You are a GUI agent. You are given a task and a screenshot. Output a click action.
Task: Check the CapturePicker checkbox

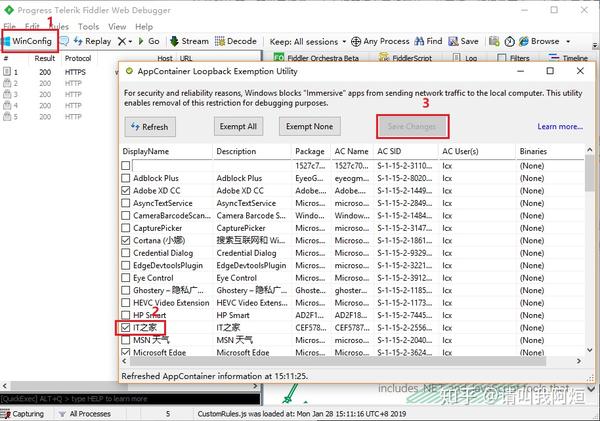126,228
